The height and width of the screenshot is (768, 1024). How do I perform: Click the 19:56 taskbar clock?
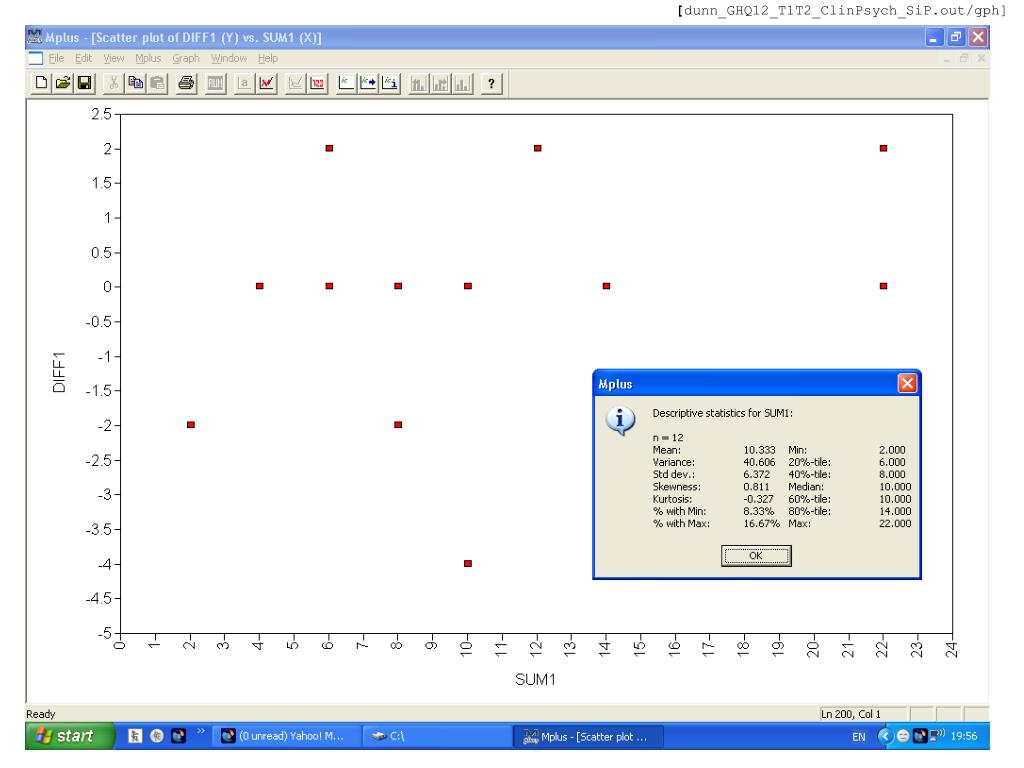pos(964,736)
